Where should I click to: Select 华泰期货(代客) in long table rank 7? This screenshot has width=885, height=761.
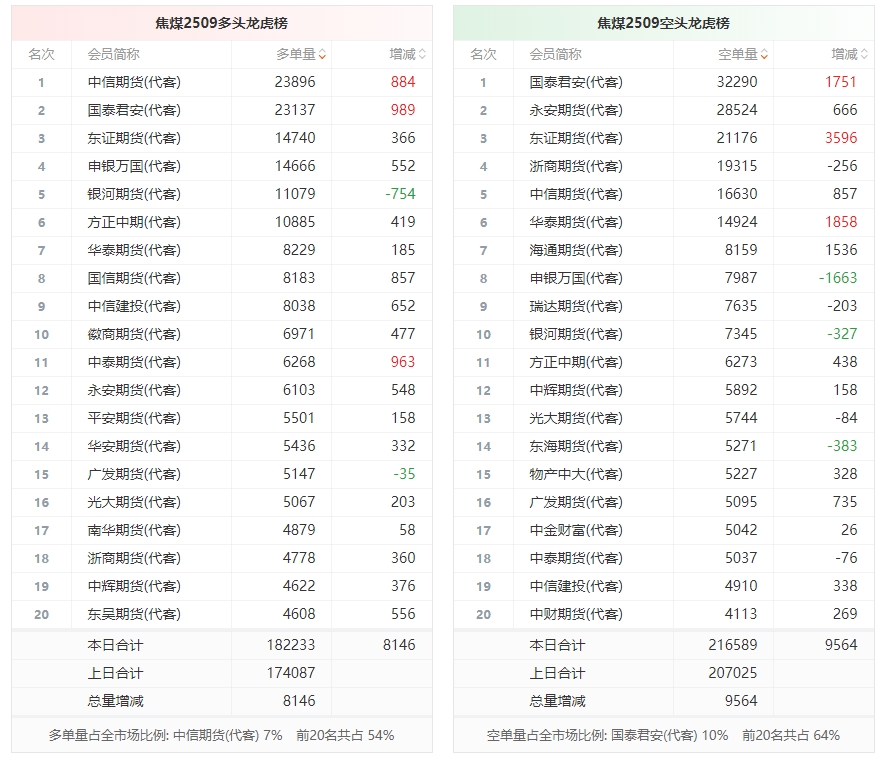click(134, 250)
